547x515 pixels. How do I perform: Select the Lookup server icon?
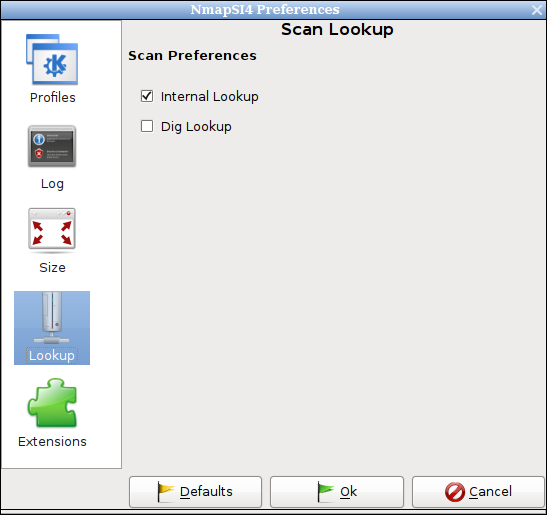(x=52, y=318)
